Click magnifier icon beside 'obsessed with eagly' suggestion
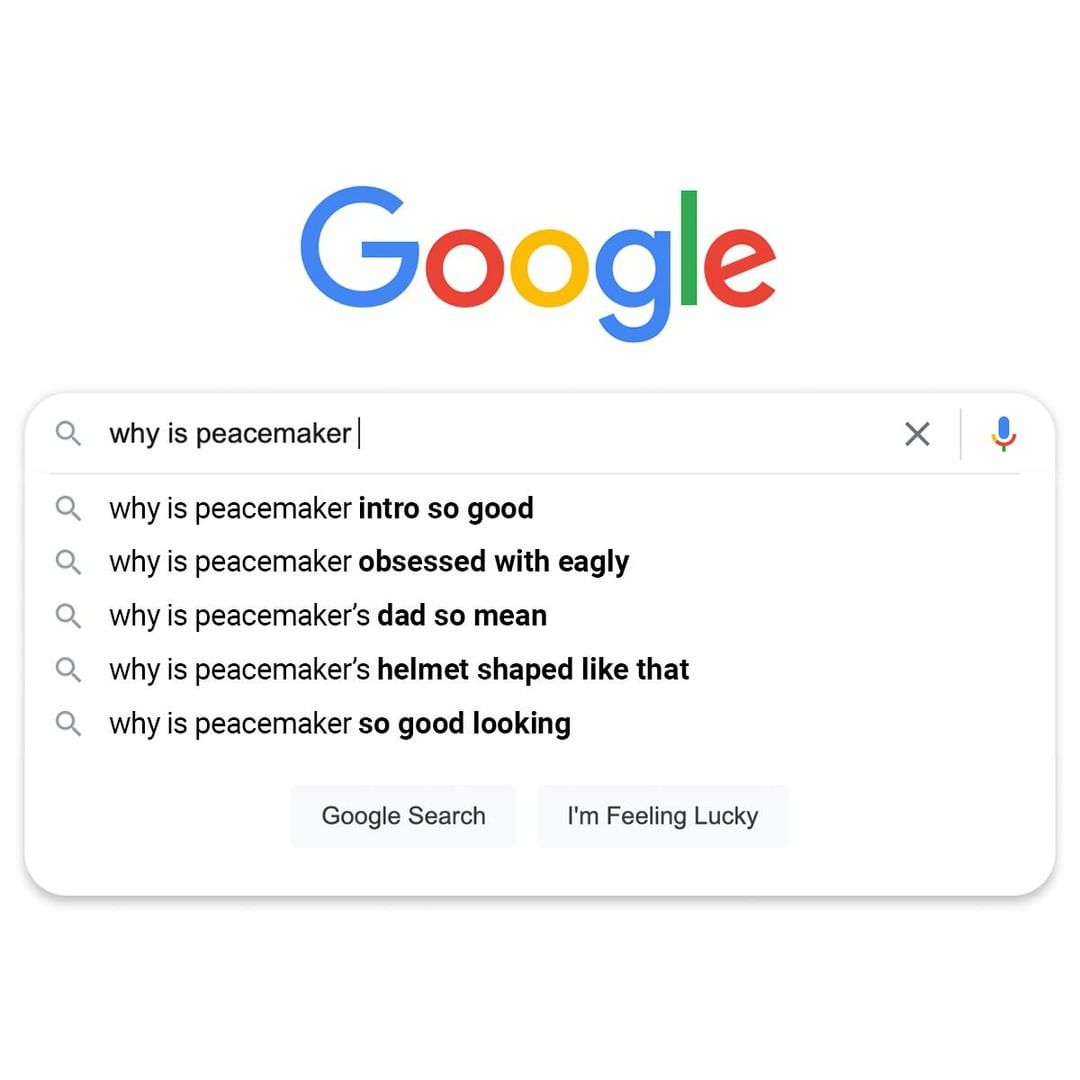The width and height of the screenshot is (1080, 1080). 68,562
